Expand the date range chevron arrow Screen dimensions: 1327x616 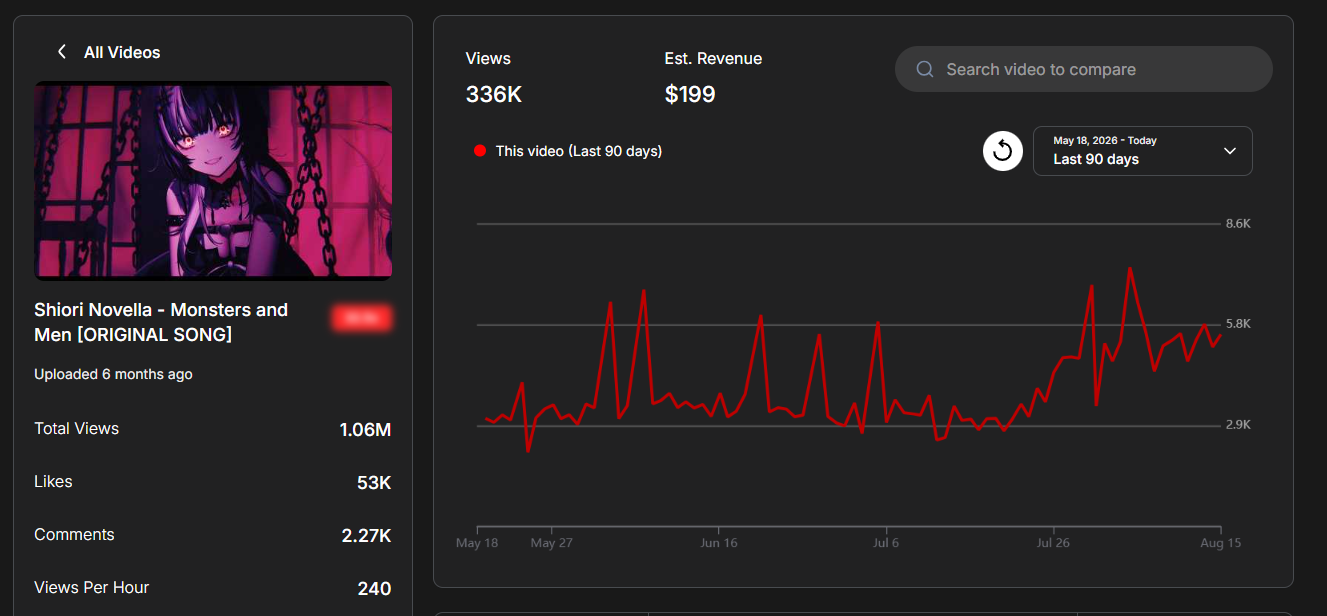pyautogui.click(x=1230, y=151)
